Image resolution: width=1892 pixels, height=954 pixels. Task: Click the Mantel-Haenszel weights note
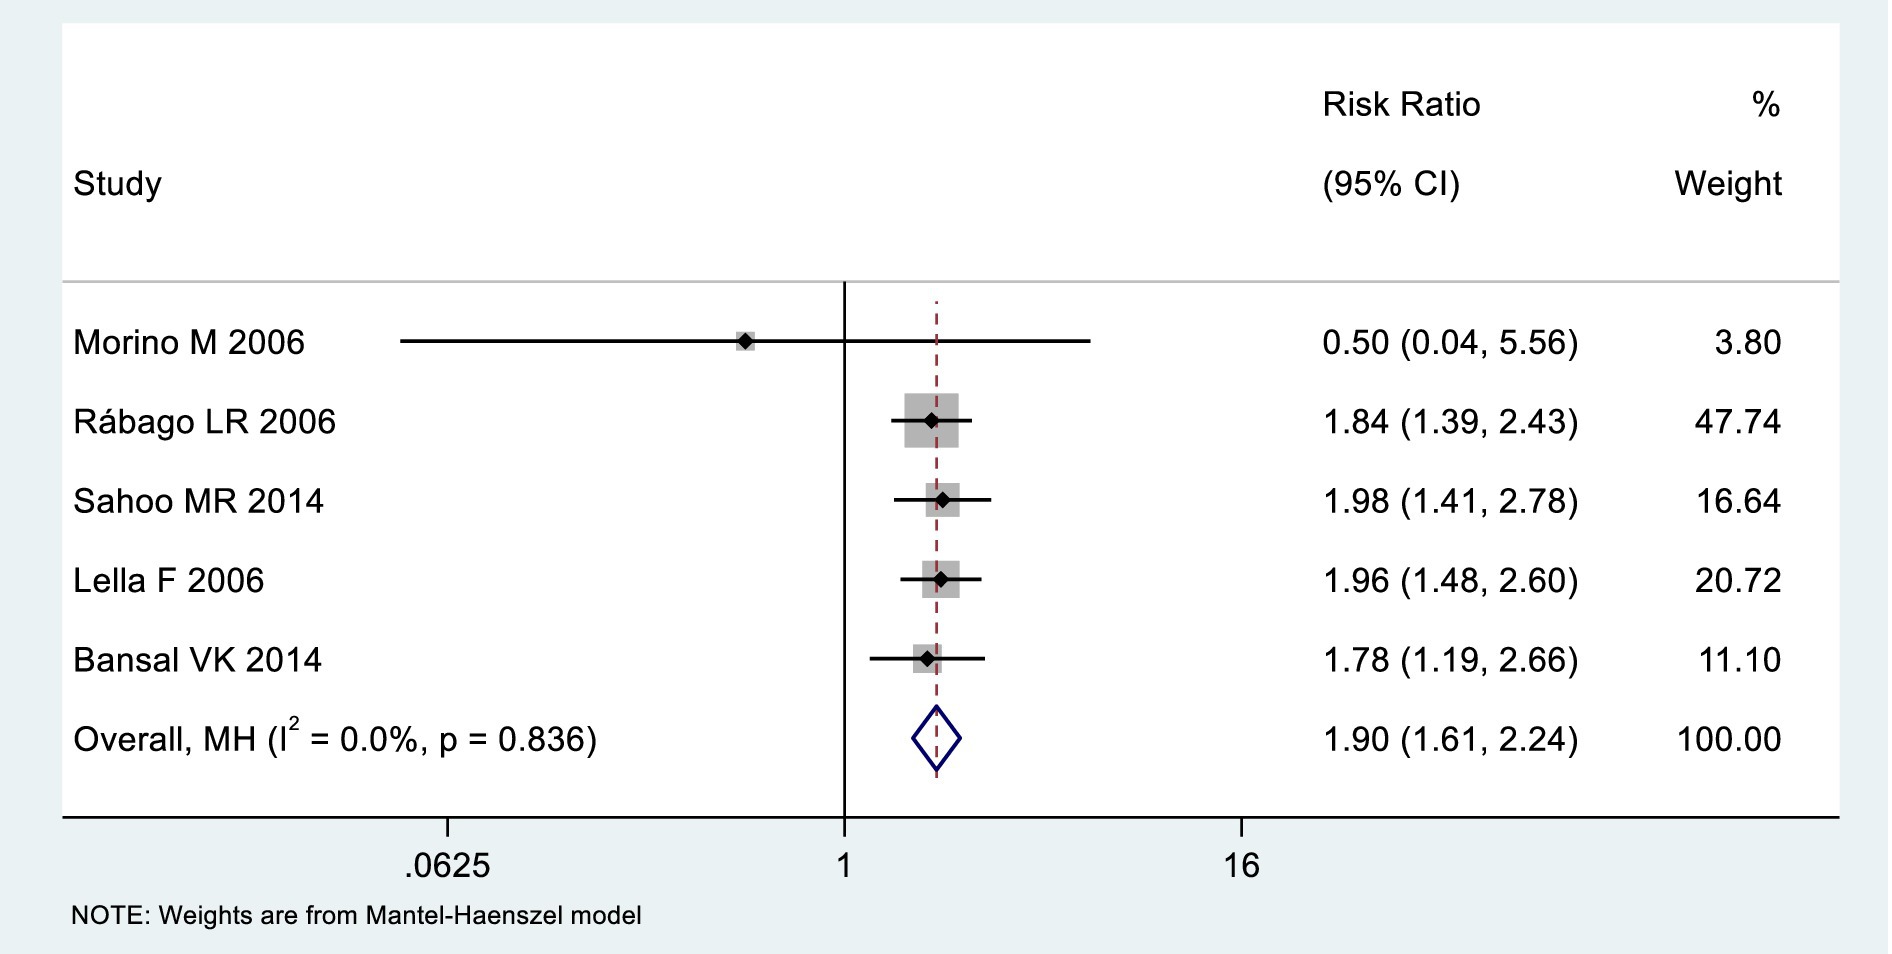click(x=356, y=915)
